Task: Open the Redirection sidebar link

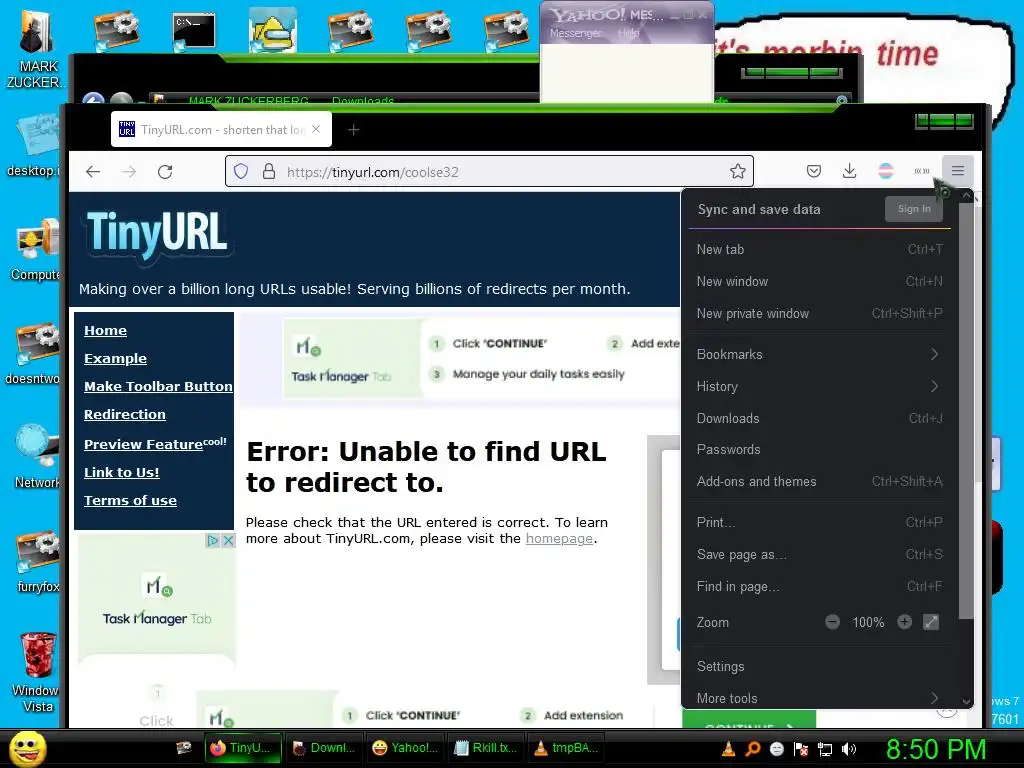Action: coord(125,415)
